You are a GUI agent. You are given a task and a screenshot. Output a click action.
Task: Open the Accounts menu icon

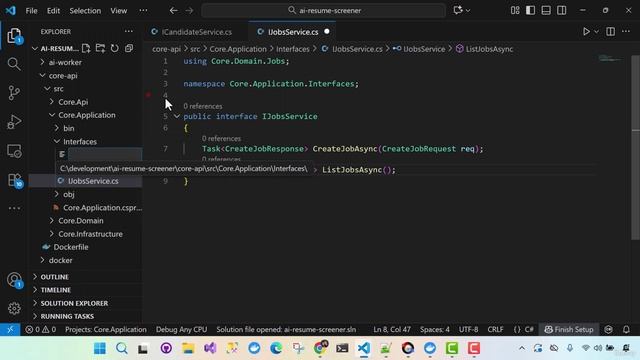click(14, 280)
